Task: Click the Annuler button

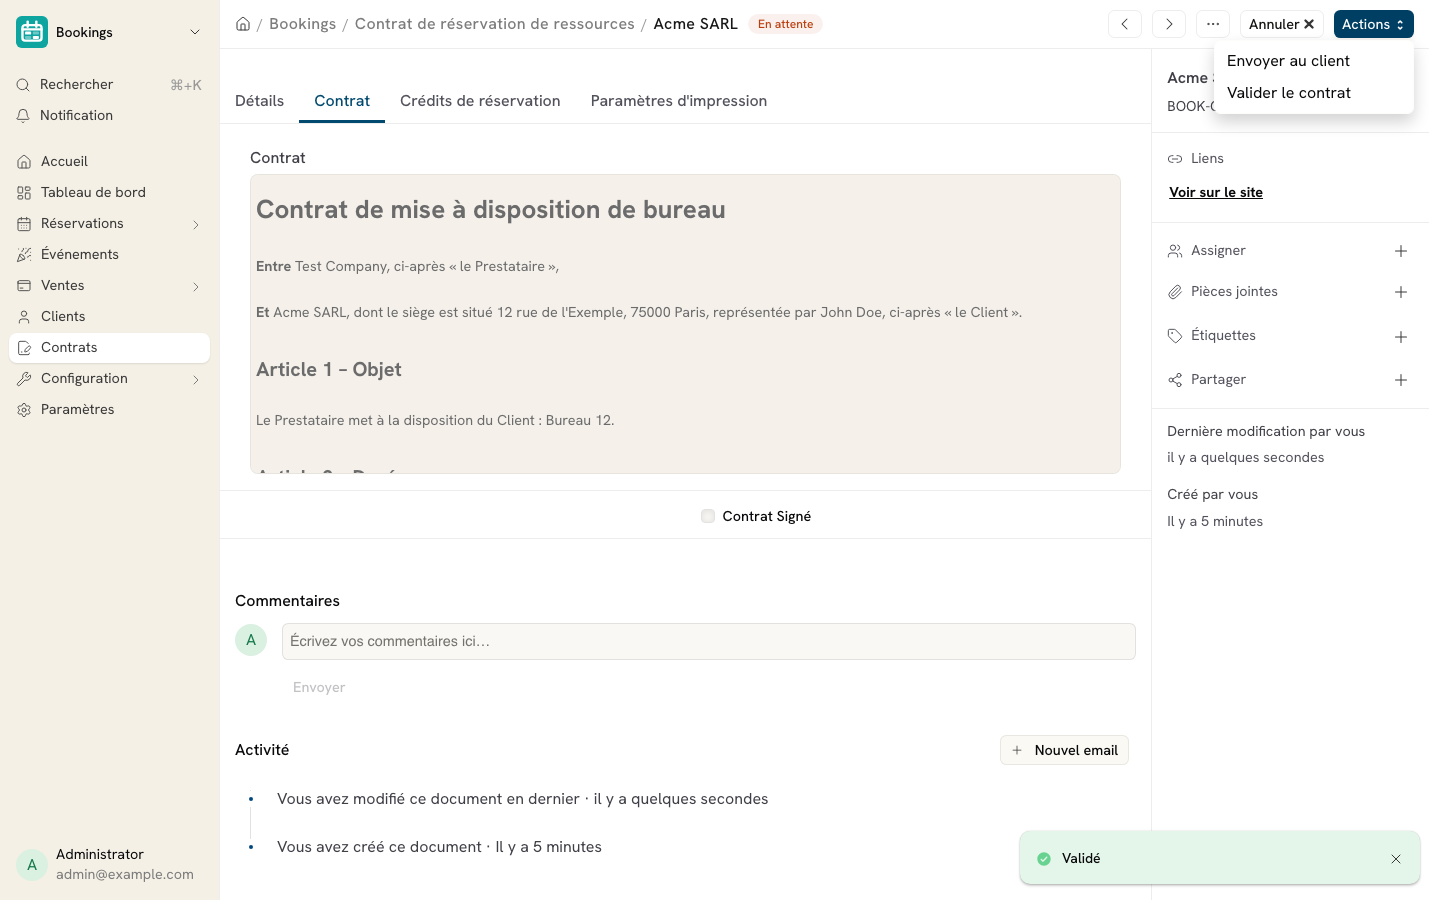Action: click(1282, 24)
